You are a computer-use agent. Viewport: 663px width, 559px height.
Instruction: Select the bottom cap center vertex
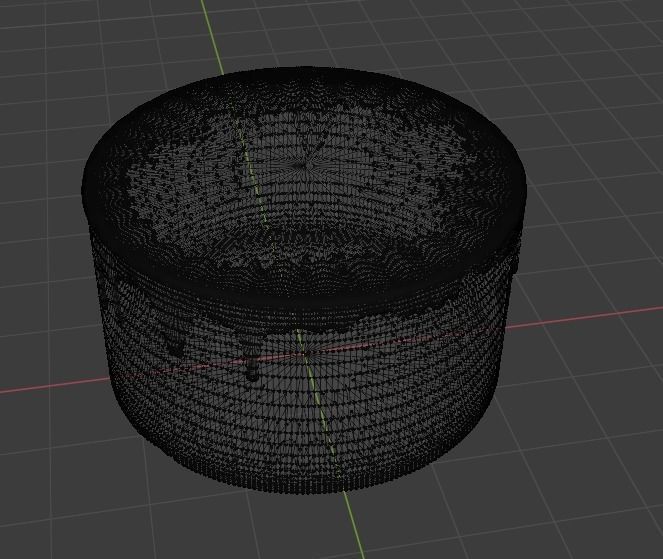pos(307,353)
